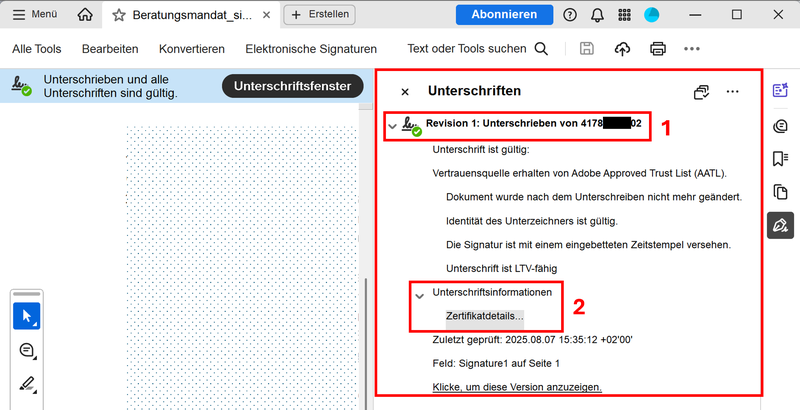The image size is (800, 410).
Task: Select 'Feld: Signature1 auf Seite 1' line
Action: pyautogui.click(x=496, y=363)
